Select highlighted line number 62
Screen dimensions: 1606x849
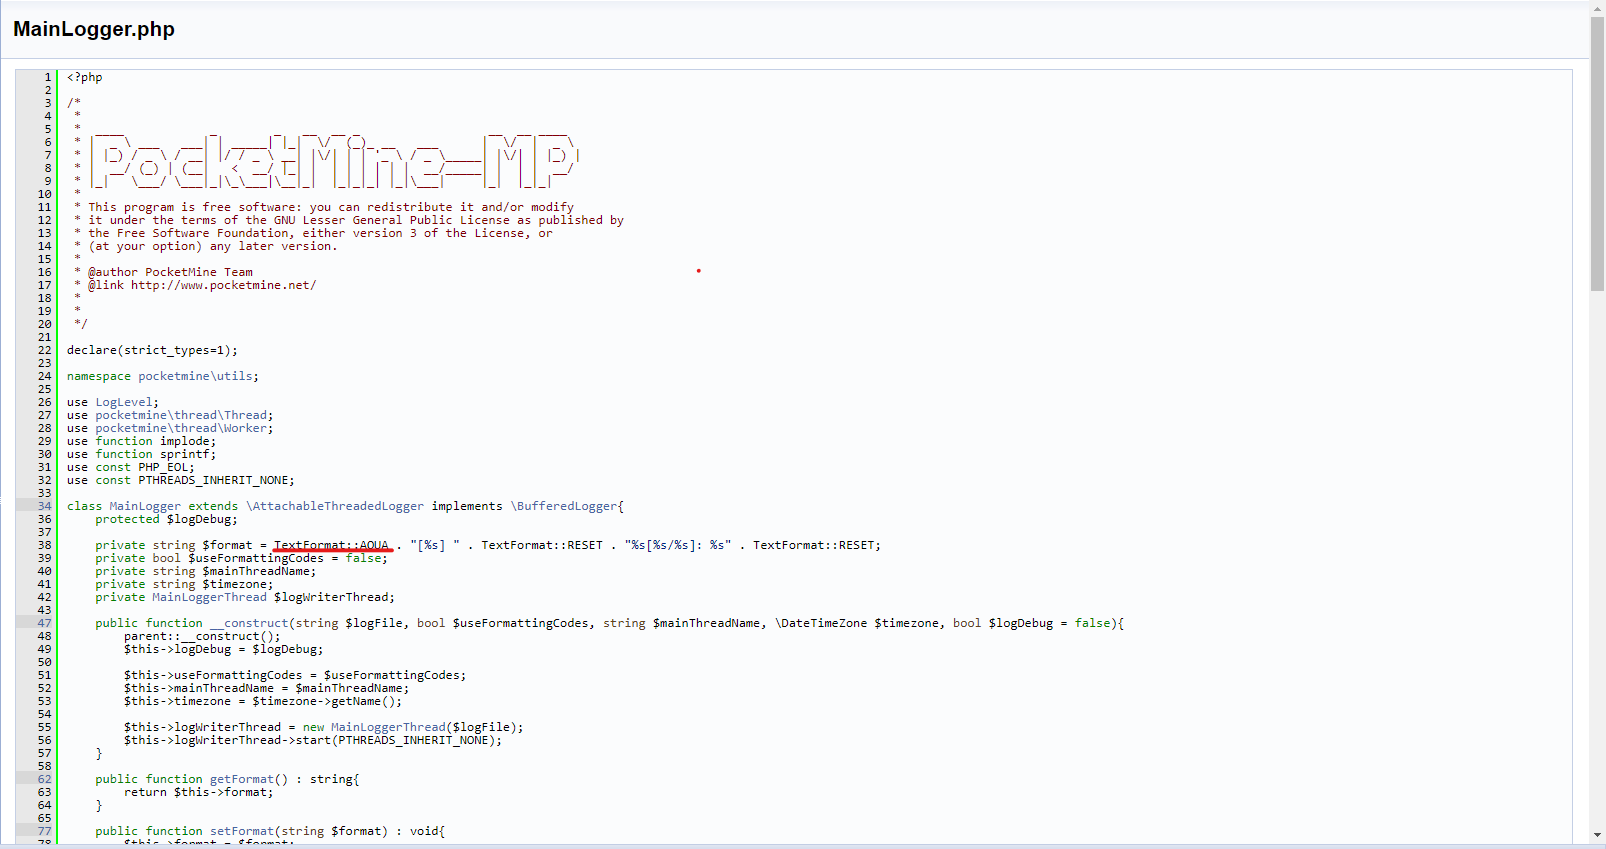(x=44, y=780)
